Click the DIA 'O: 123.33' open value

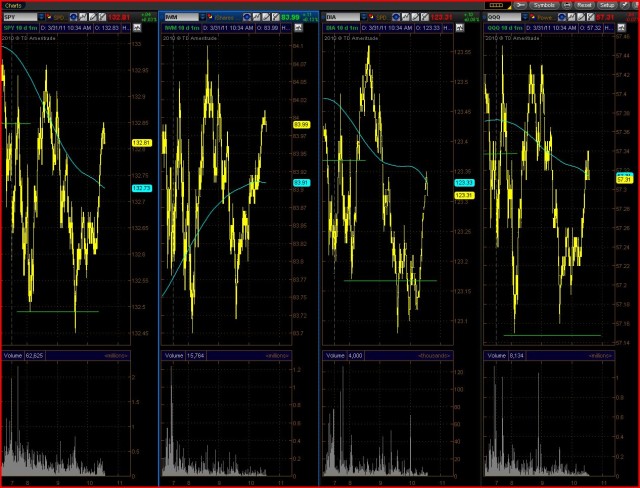(x=428, y=28)
